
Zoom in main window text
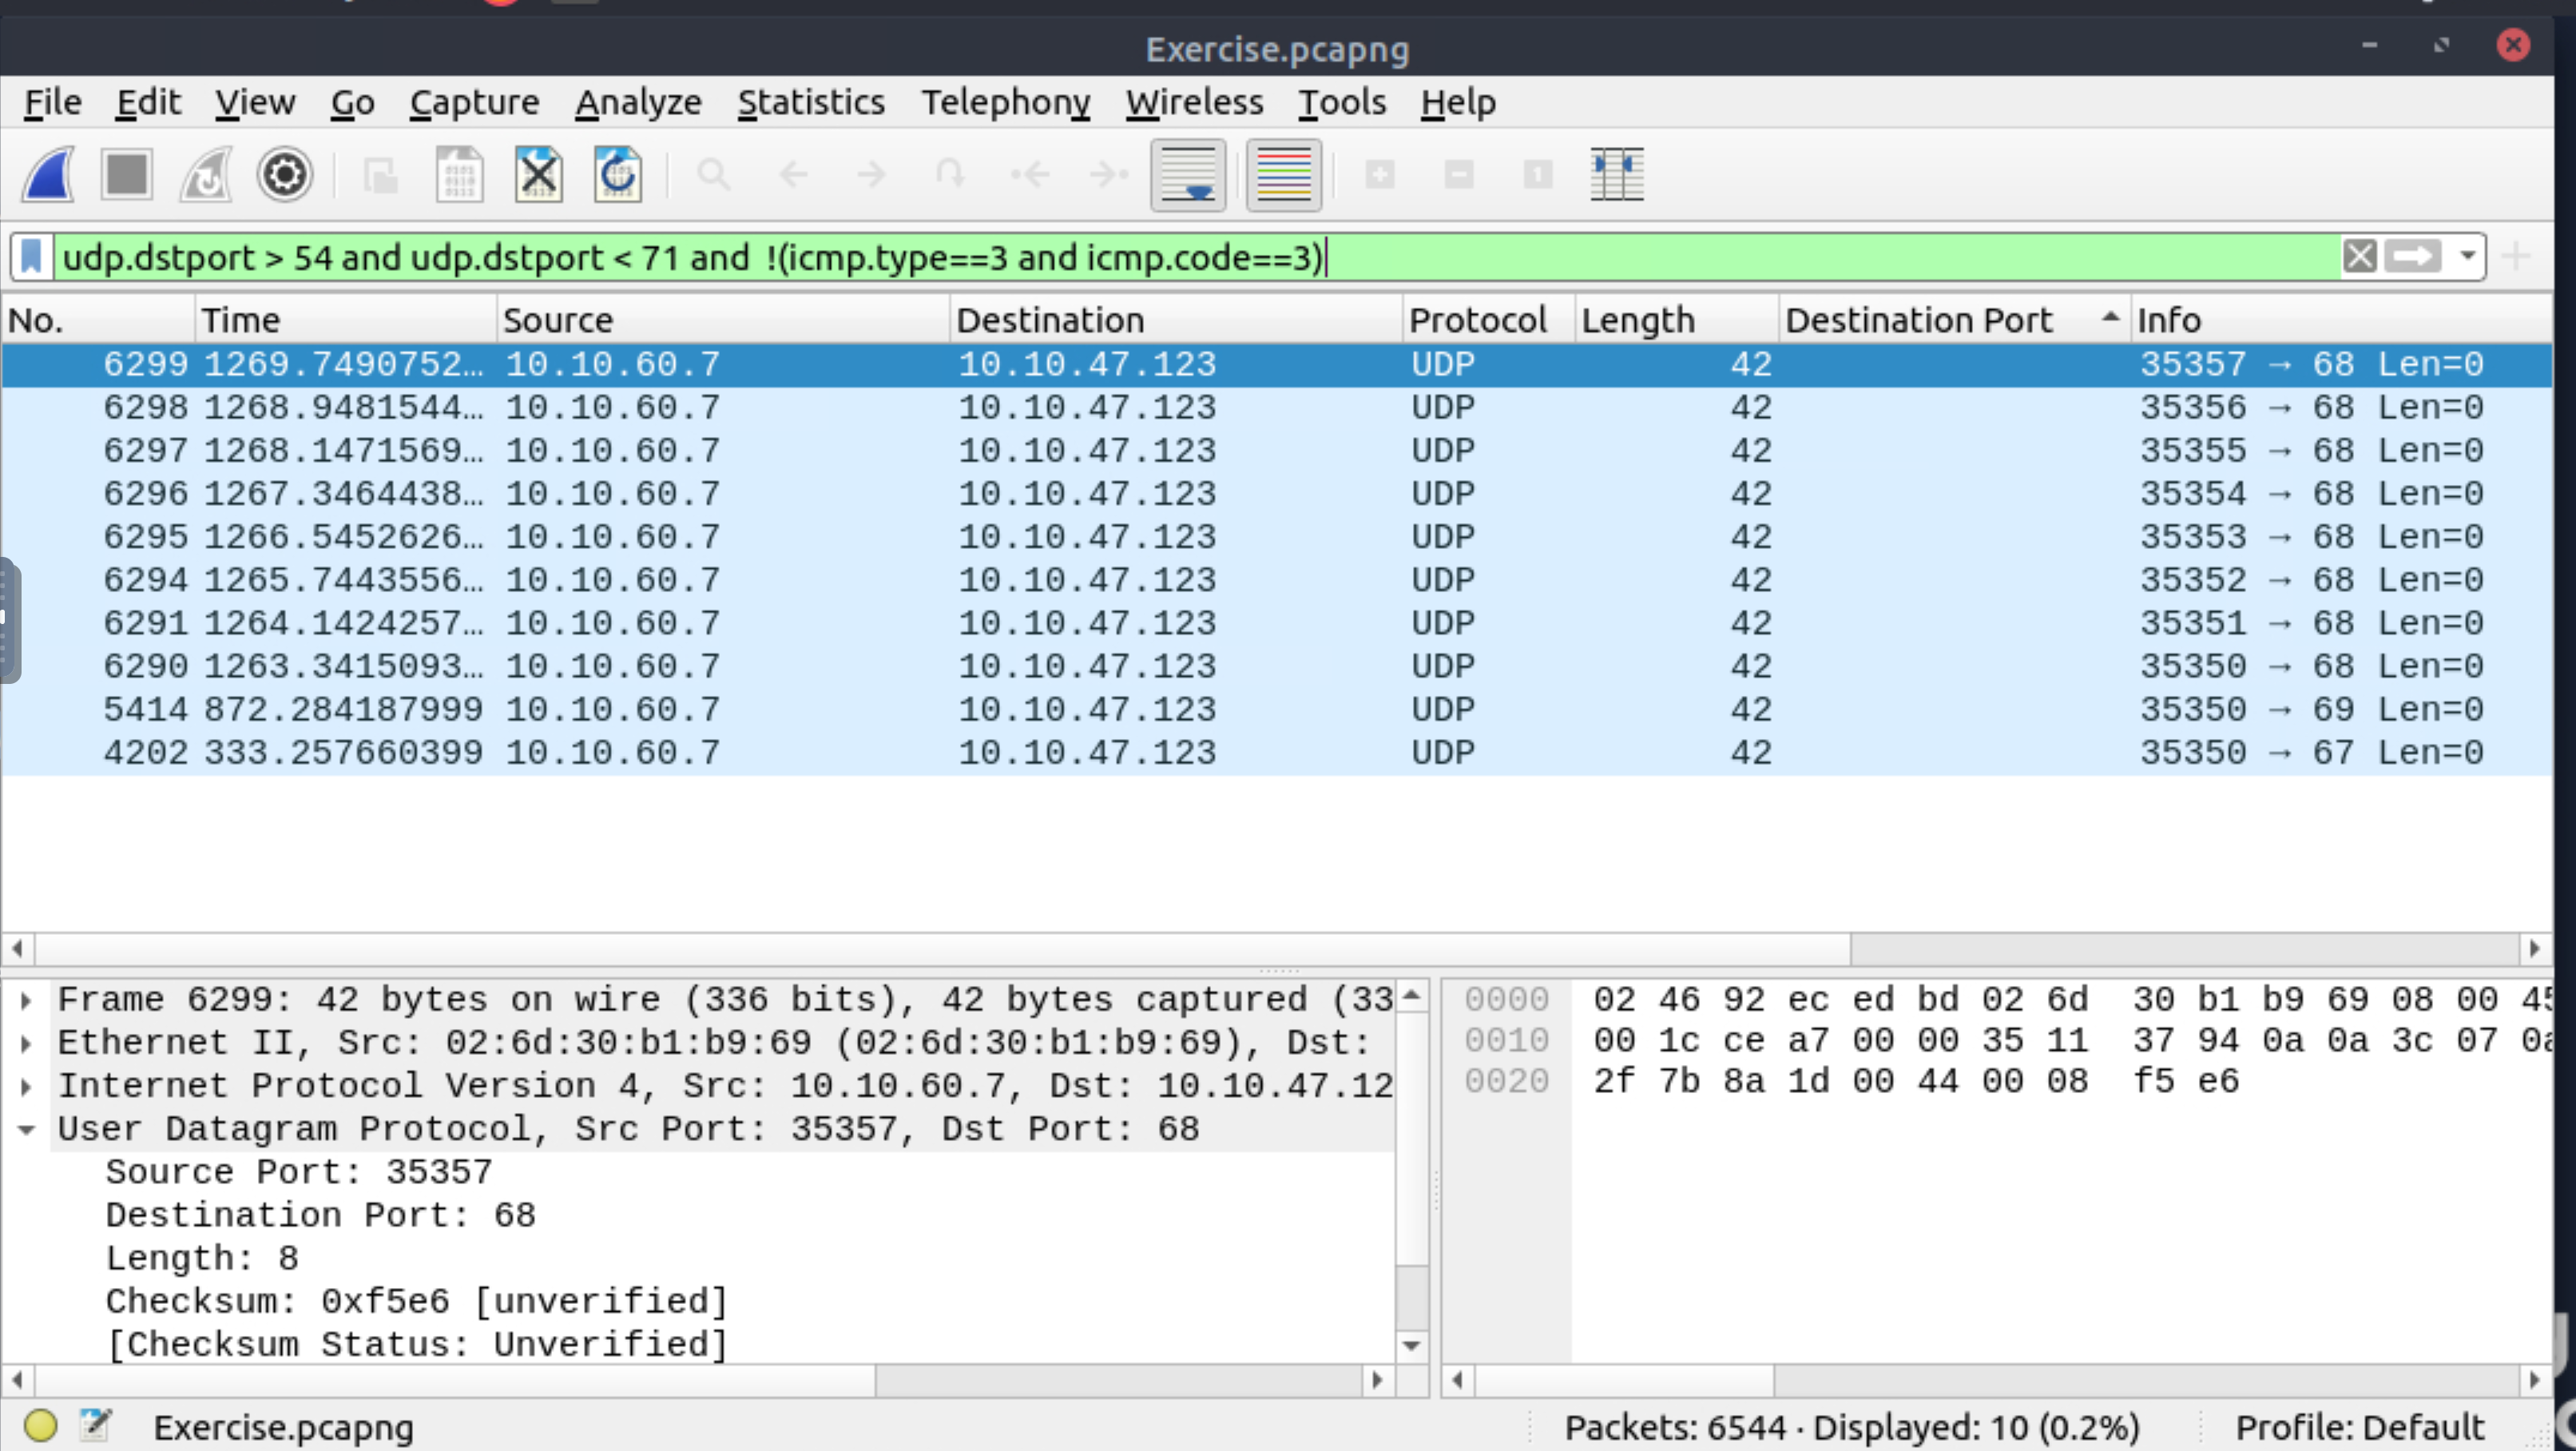(1380, 175)
